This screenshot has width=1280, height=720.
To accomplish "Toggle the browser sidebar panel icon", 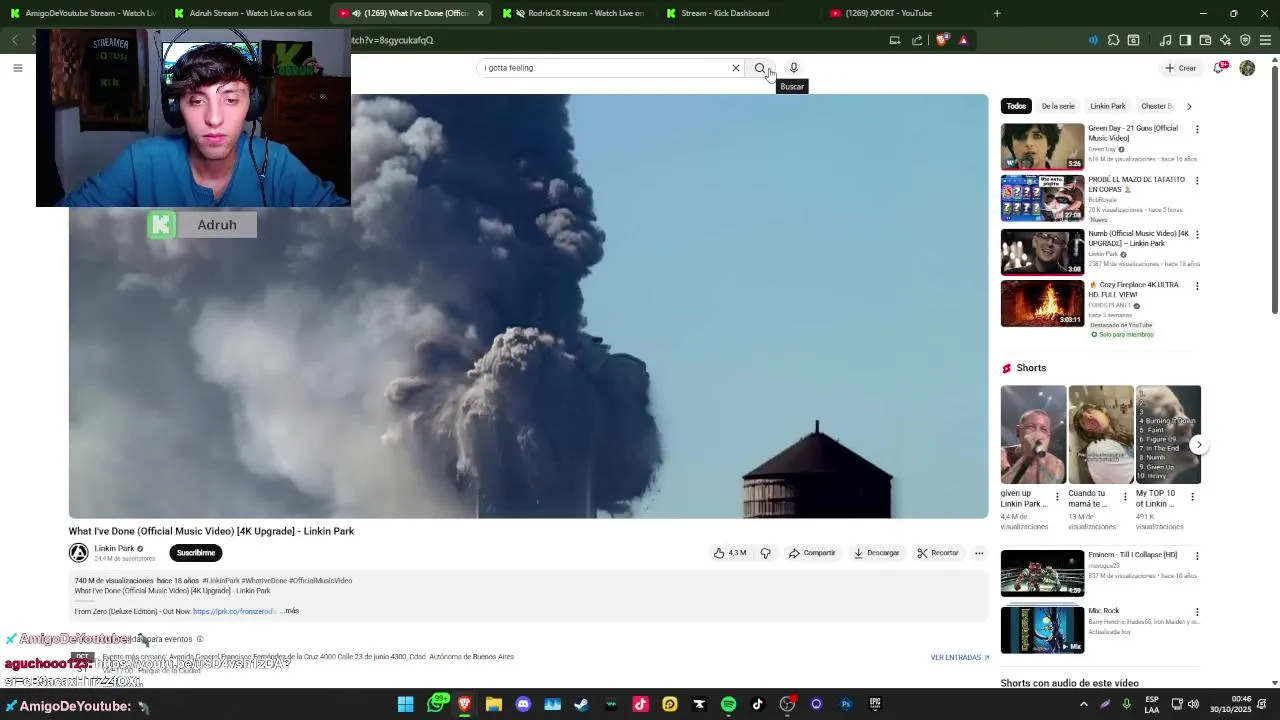I will click(x=1185, y=40).
